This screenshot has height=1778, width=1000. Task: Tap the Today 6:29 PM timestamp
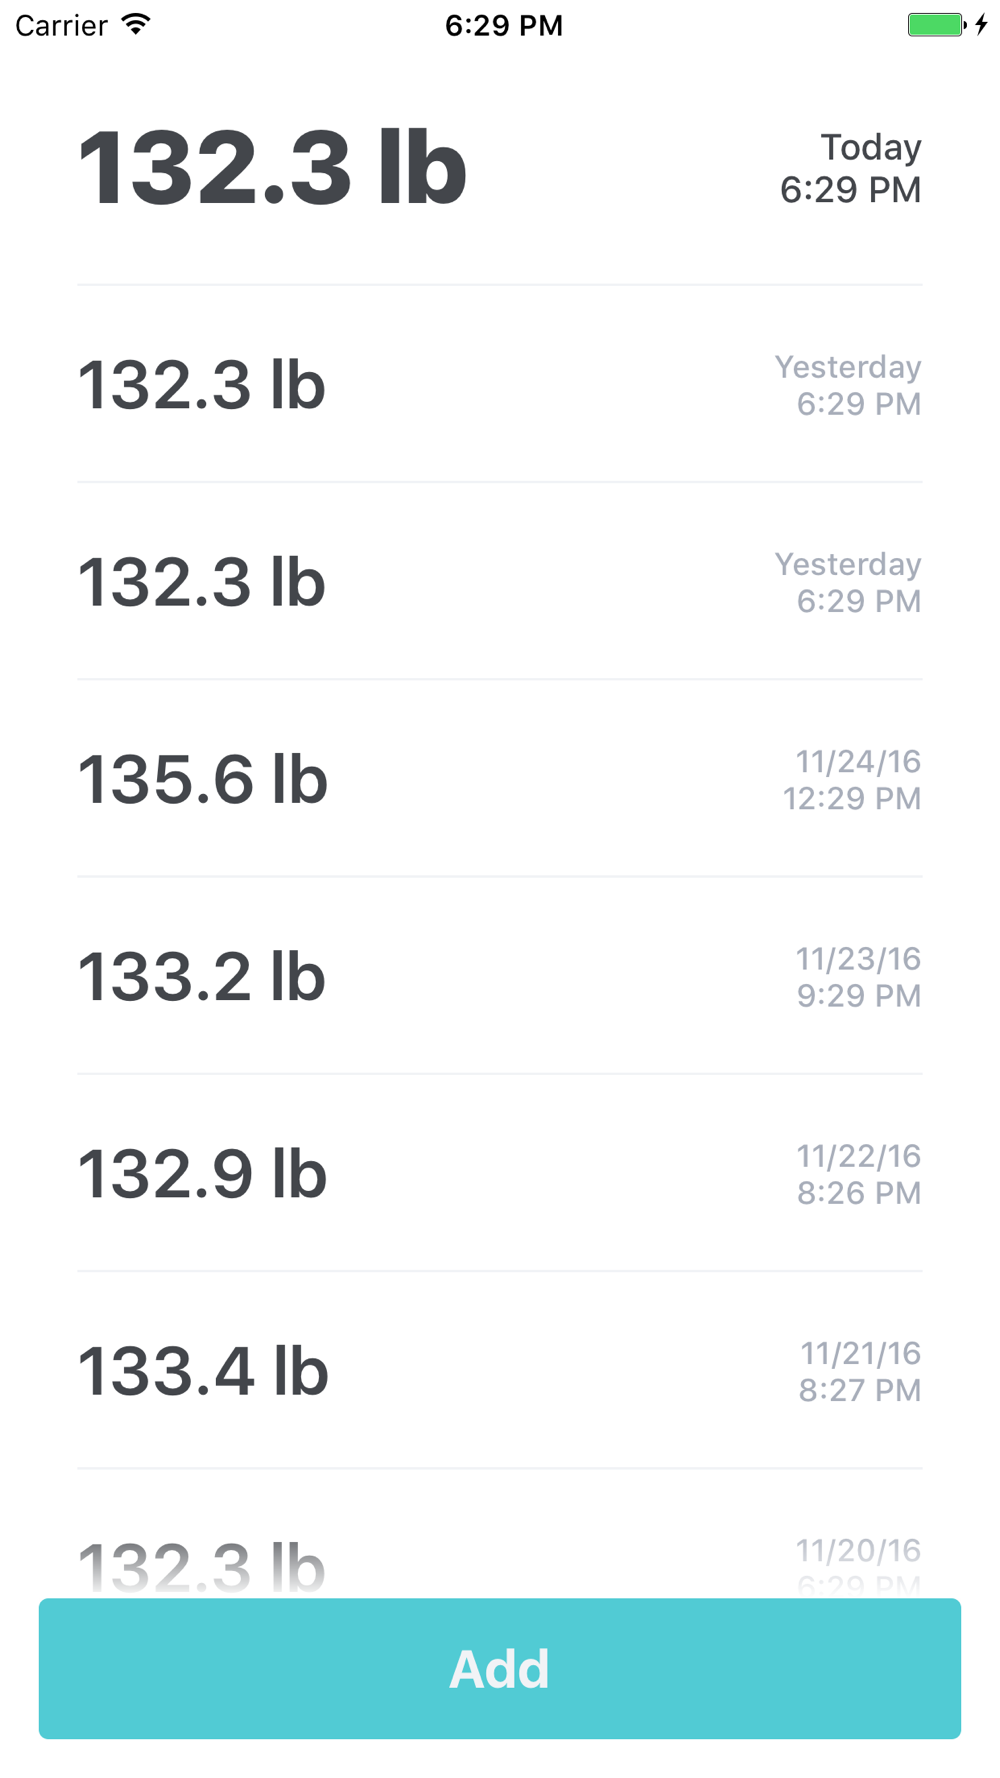851,168
